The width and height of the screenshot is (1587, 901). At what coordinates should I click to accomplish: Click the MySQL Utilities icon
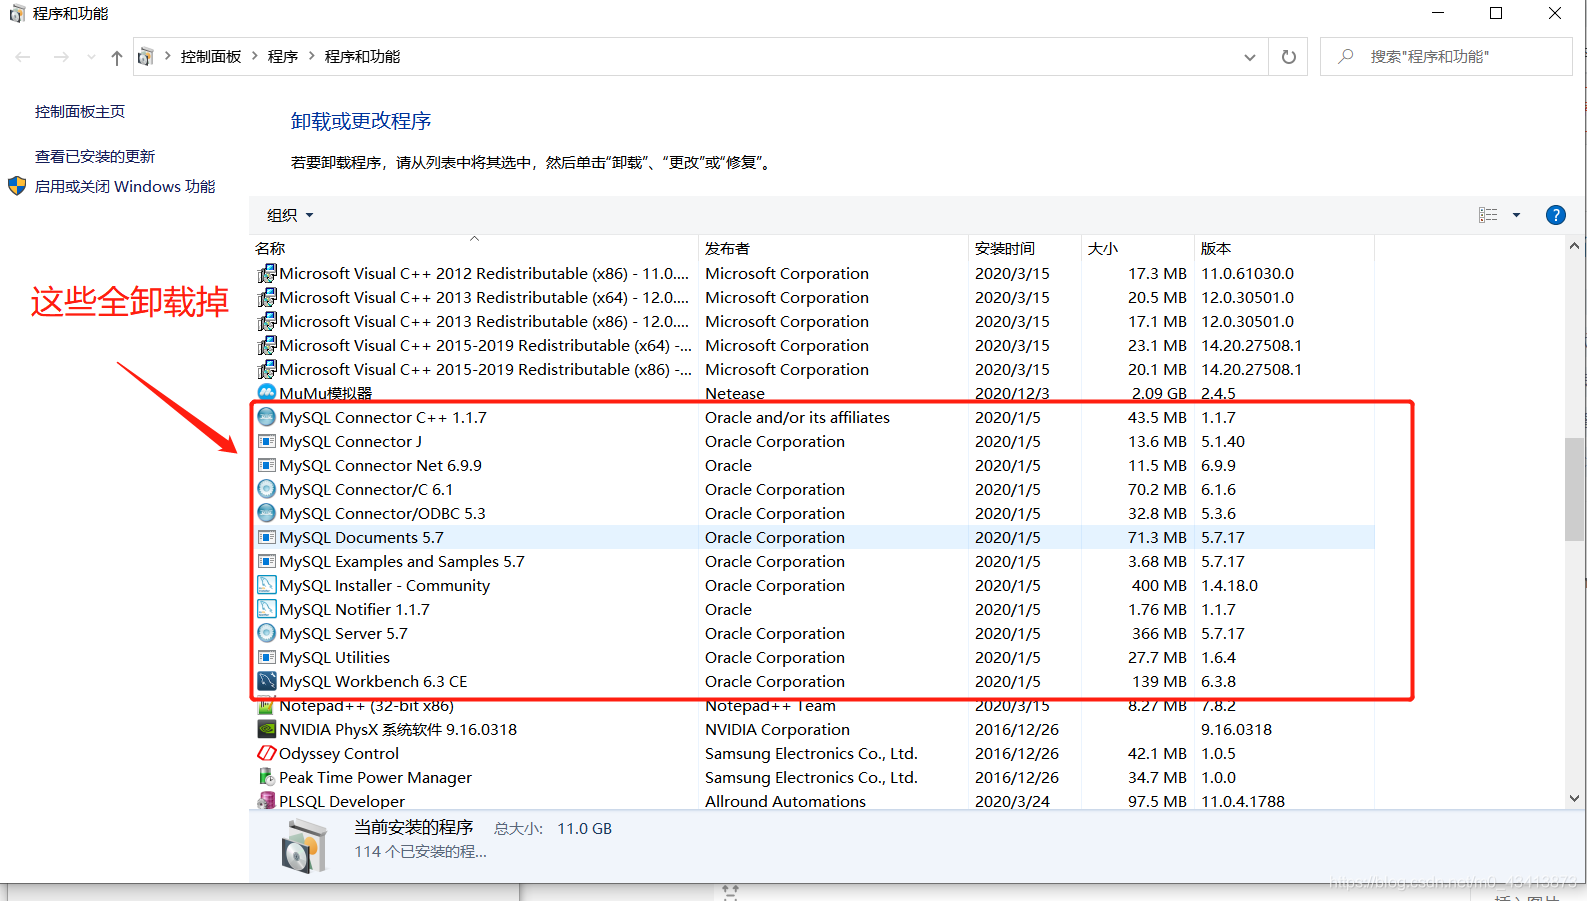point(266,657)
